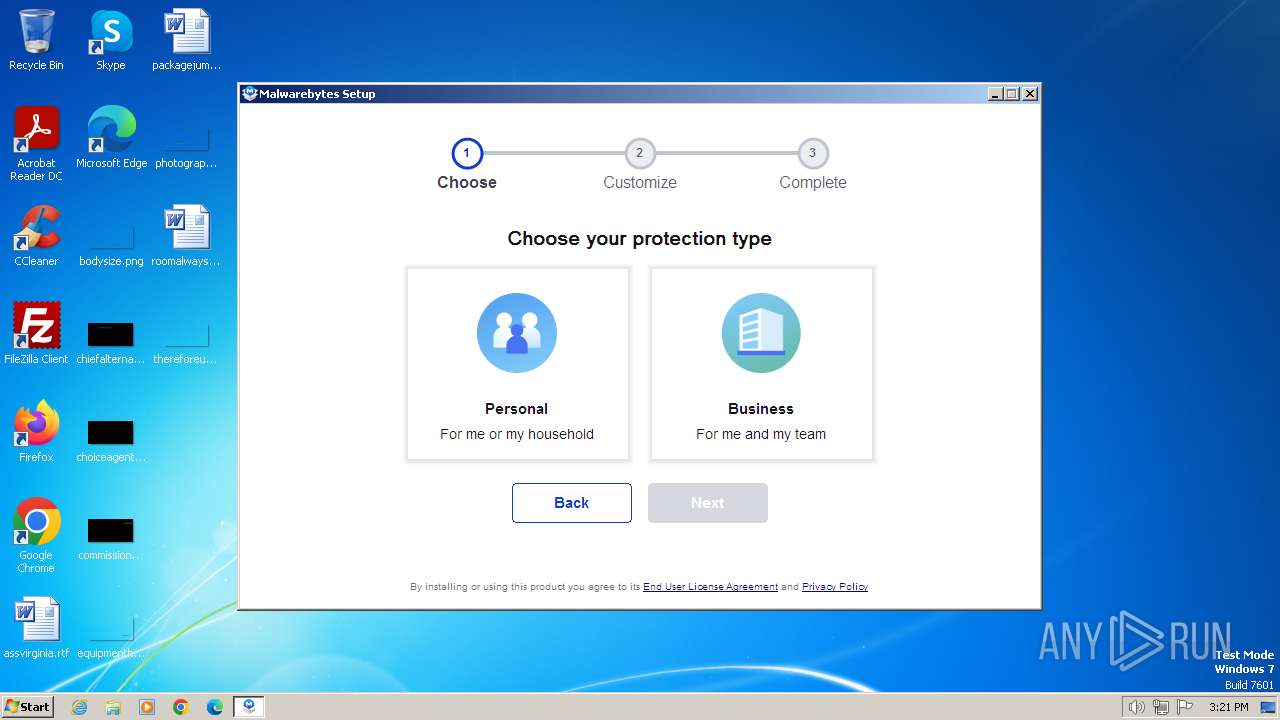The image size is (1280, 720).
Task: Select choiceagent desktop file
Action: click(111, 440)
